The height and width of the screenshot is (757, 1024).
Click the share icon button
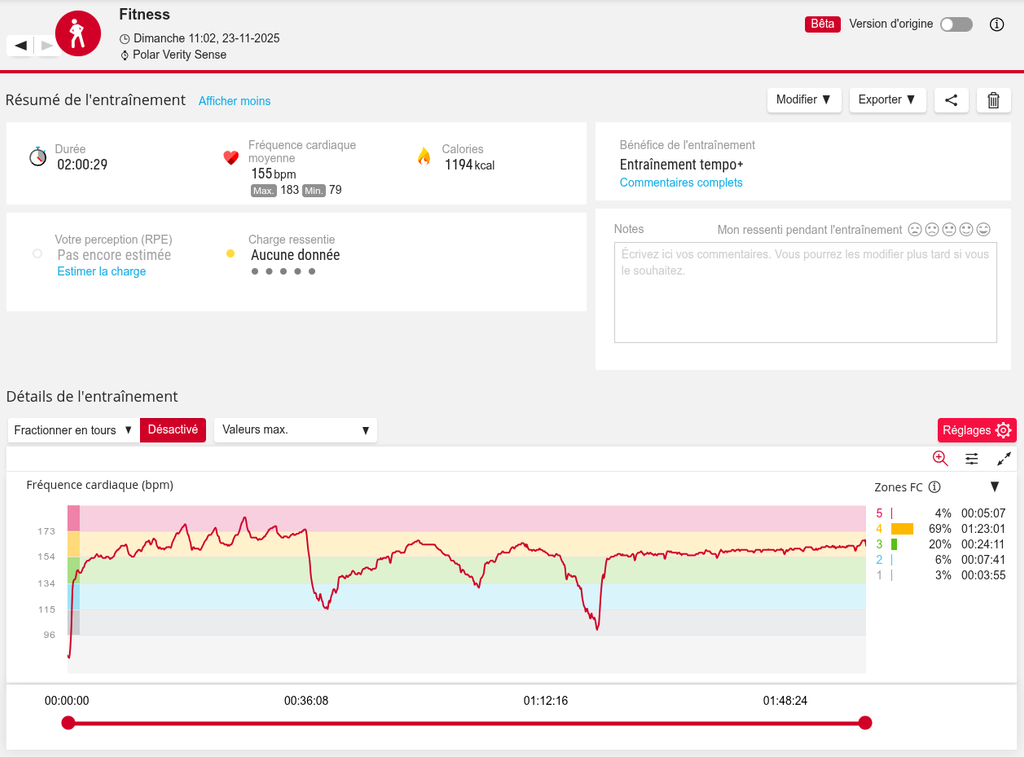pos(951,100)
